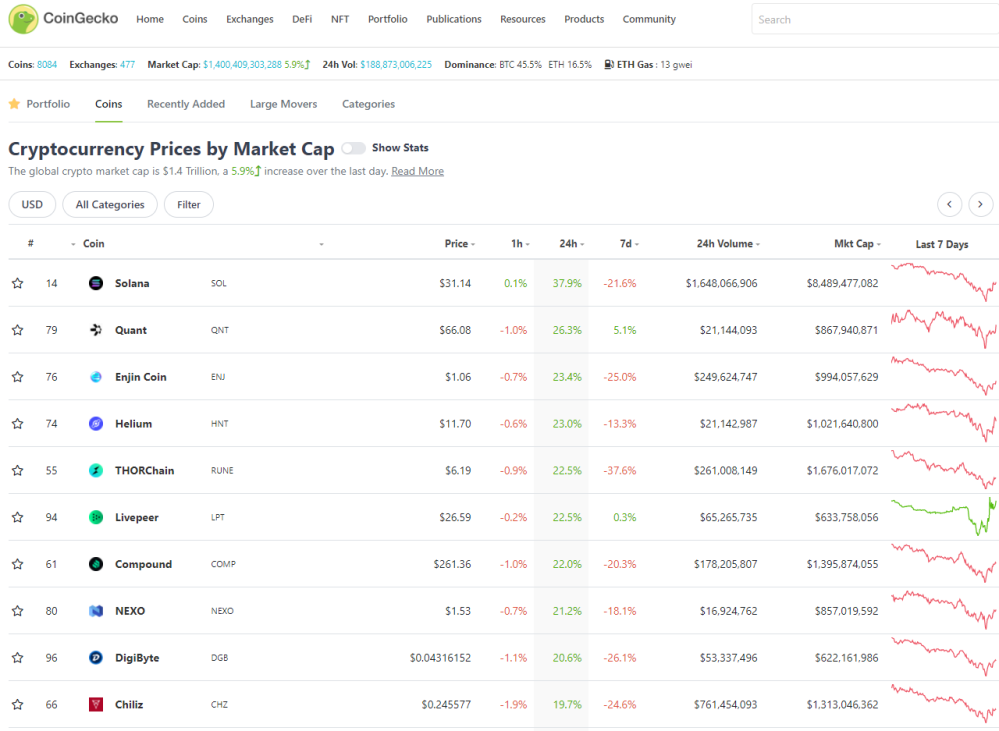Open the Exchanges menu item
This screenshot has height=731, width=999.
[x=250, y=19]
